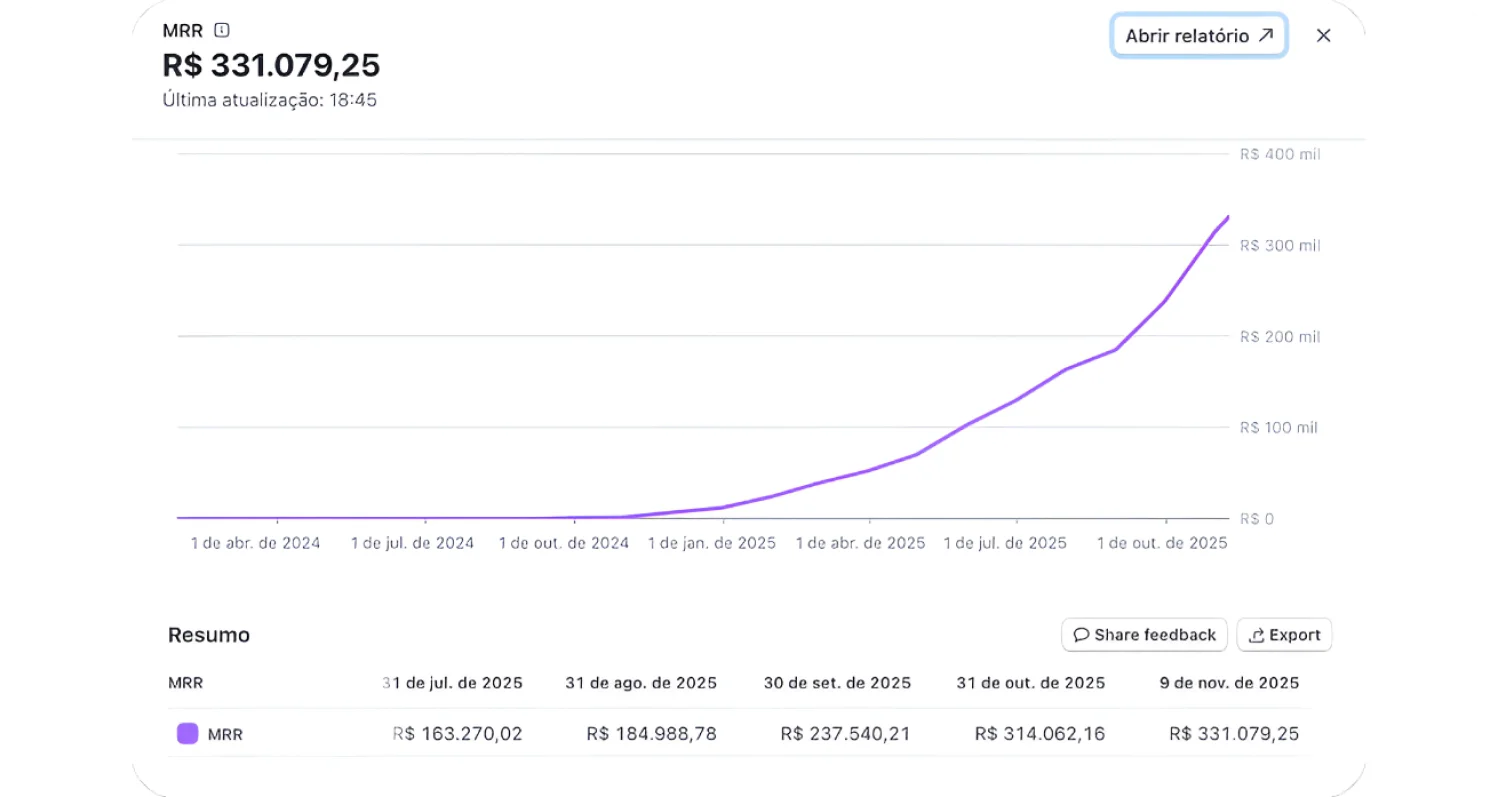Click the 1 de jan. de 2025 axis label
This screenshot has width=1497, height=797.
click(711, 543)
